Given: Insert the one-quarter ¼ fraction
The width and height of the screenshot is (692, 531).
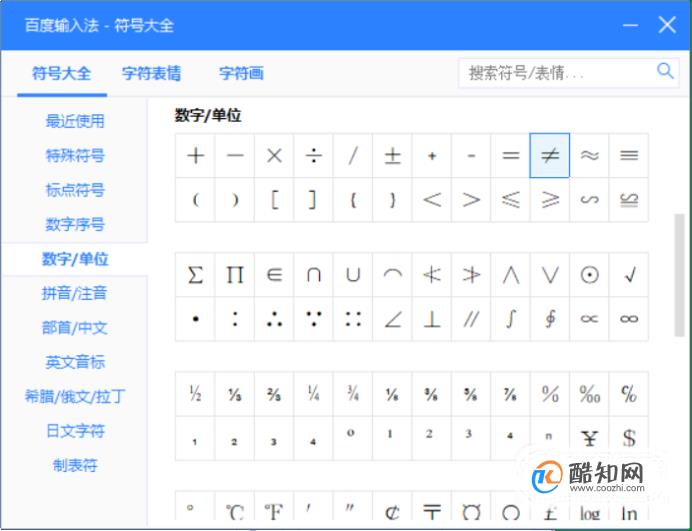Looking at the screenshot, I should coord(313,394).
